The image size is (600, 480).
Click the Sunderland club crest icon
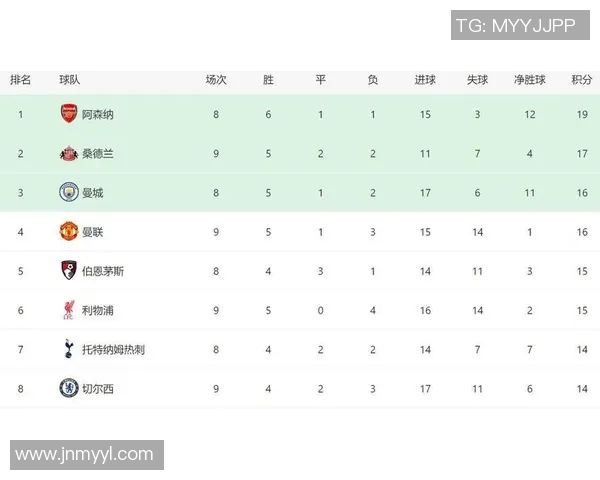coord(68,153)
